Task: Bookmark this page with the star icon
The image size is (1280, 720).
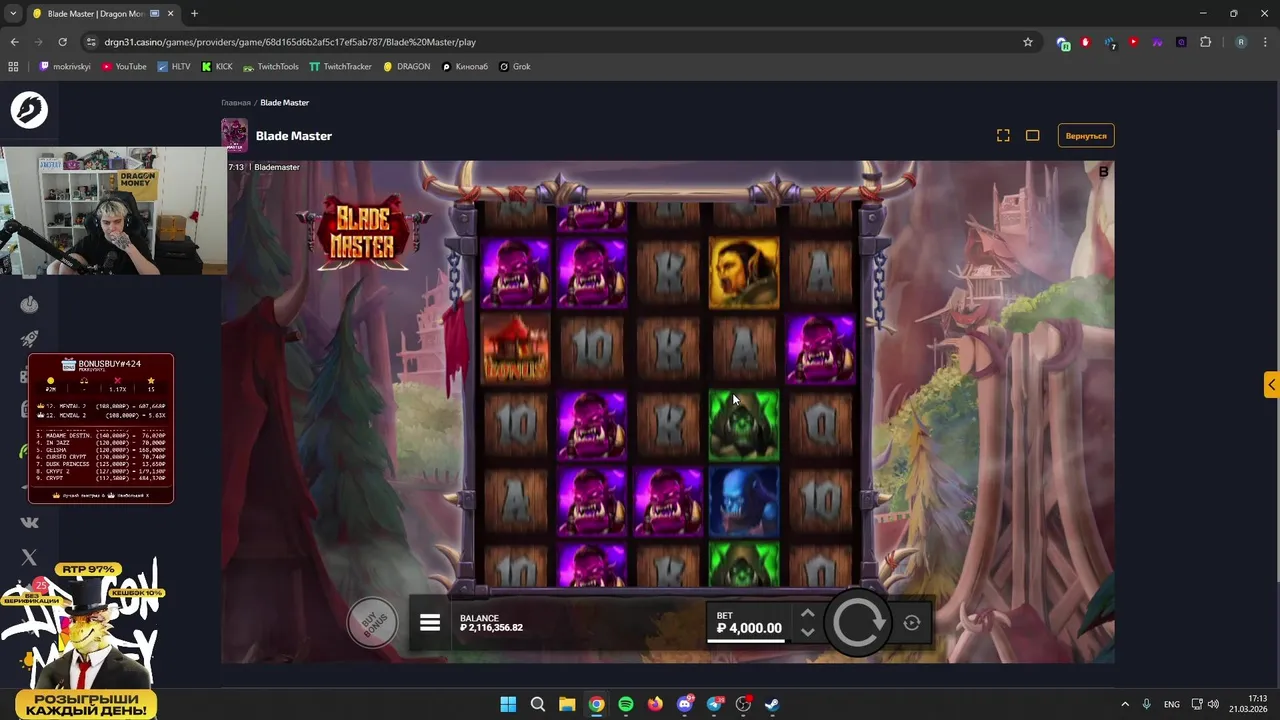Action: coord(1027,42)
